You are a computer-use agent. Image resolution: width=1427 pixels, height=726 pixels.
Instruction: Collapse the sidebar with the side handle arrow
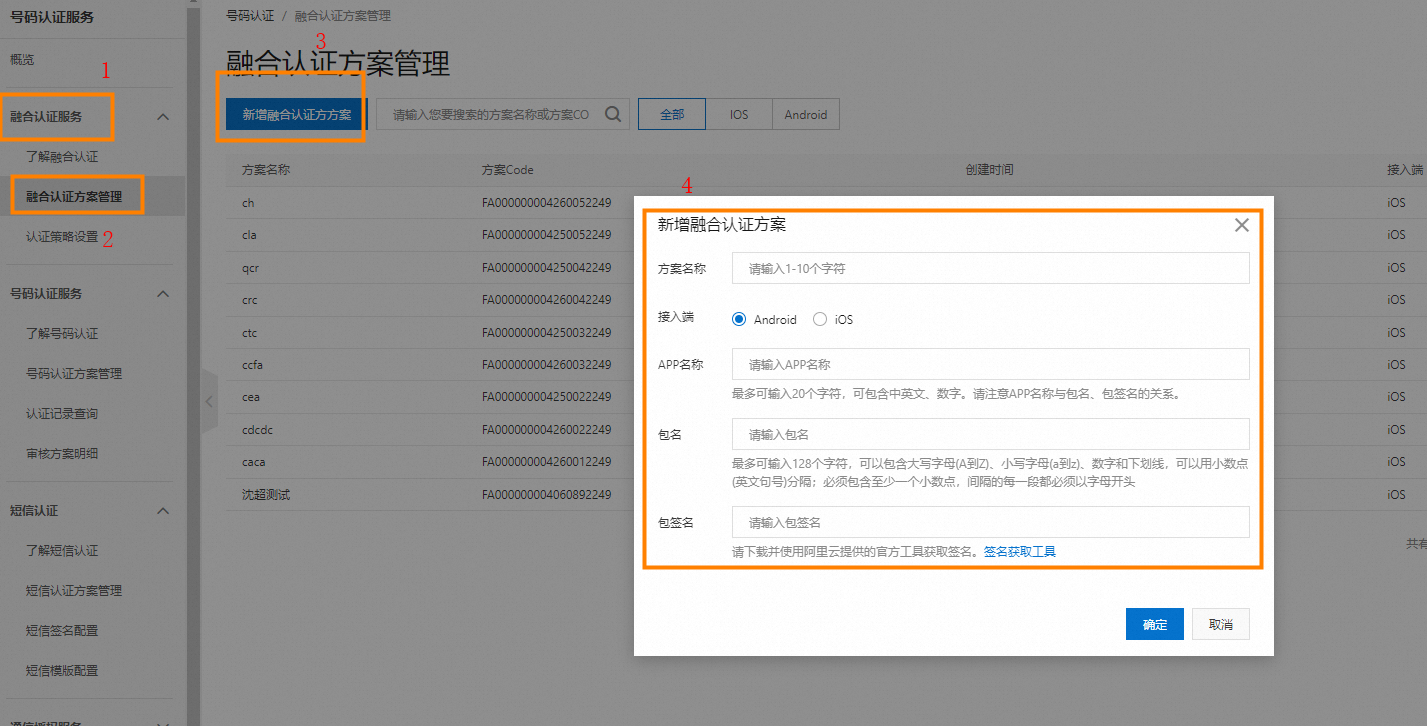(x=209, y=401)
